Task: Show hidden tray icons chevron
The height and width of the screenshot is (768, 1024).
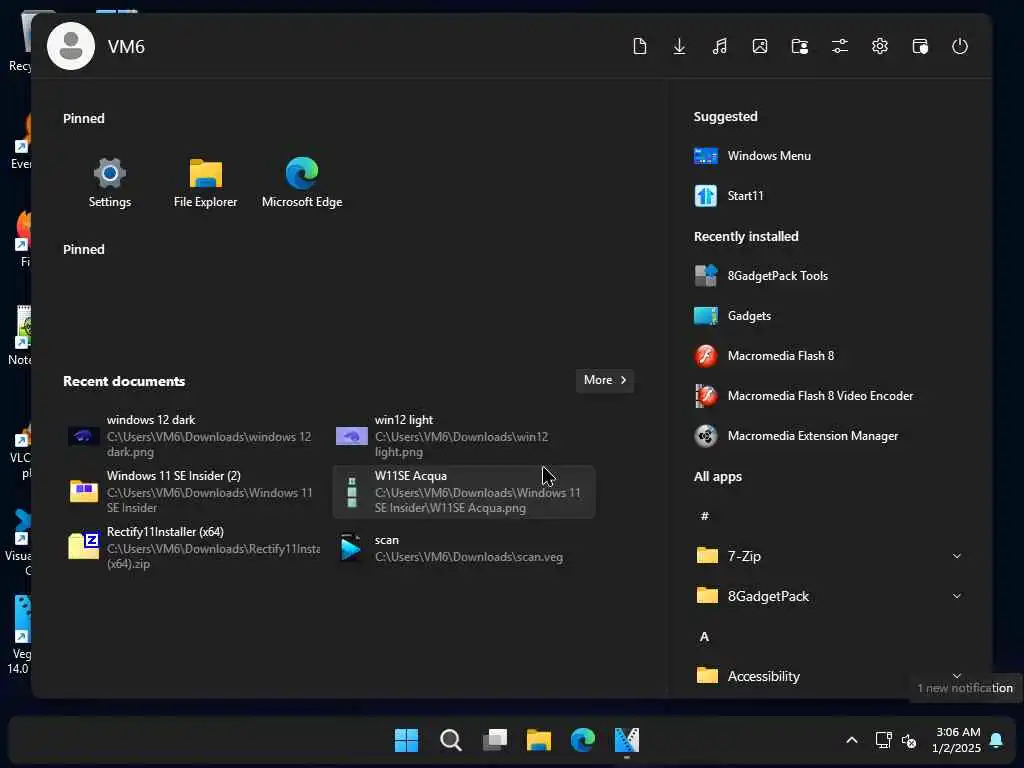Action: click(852, 740)
